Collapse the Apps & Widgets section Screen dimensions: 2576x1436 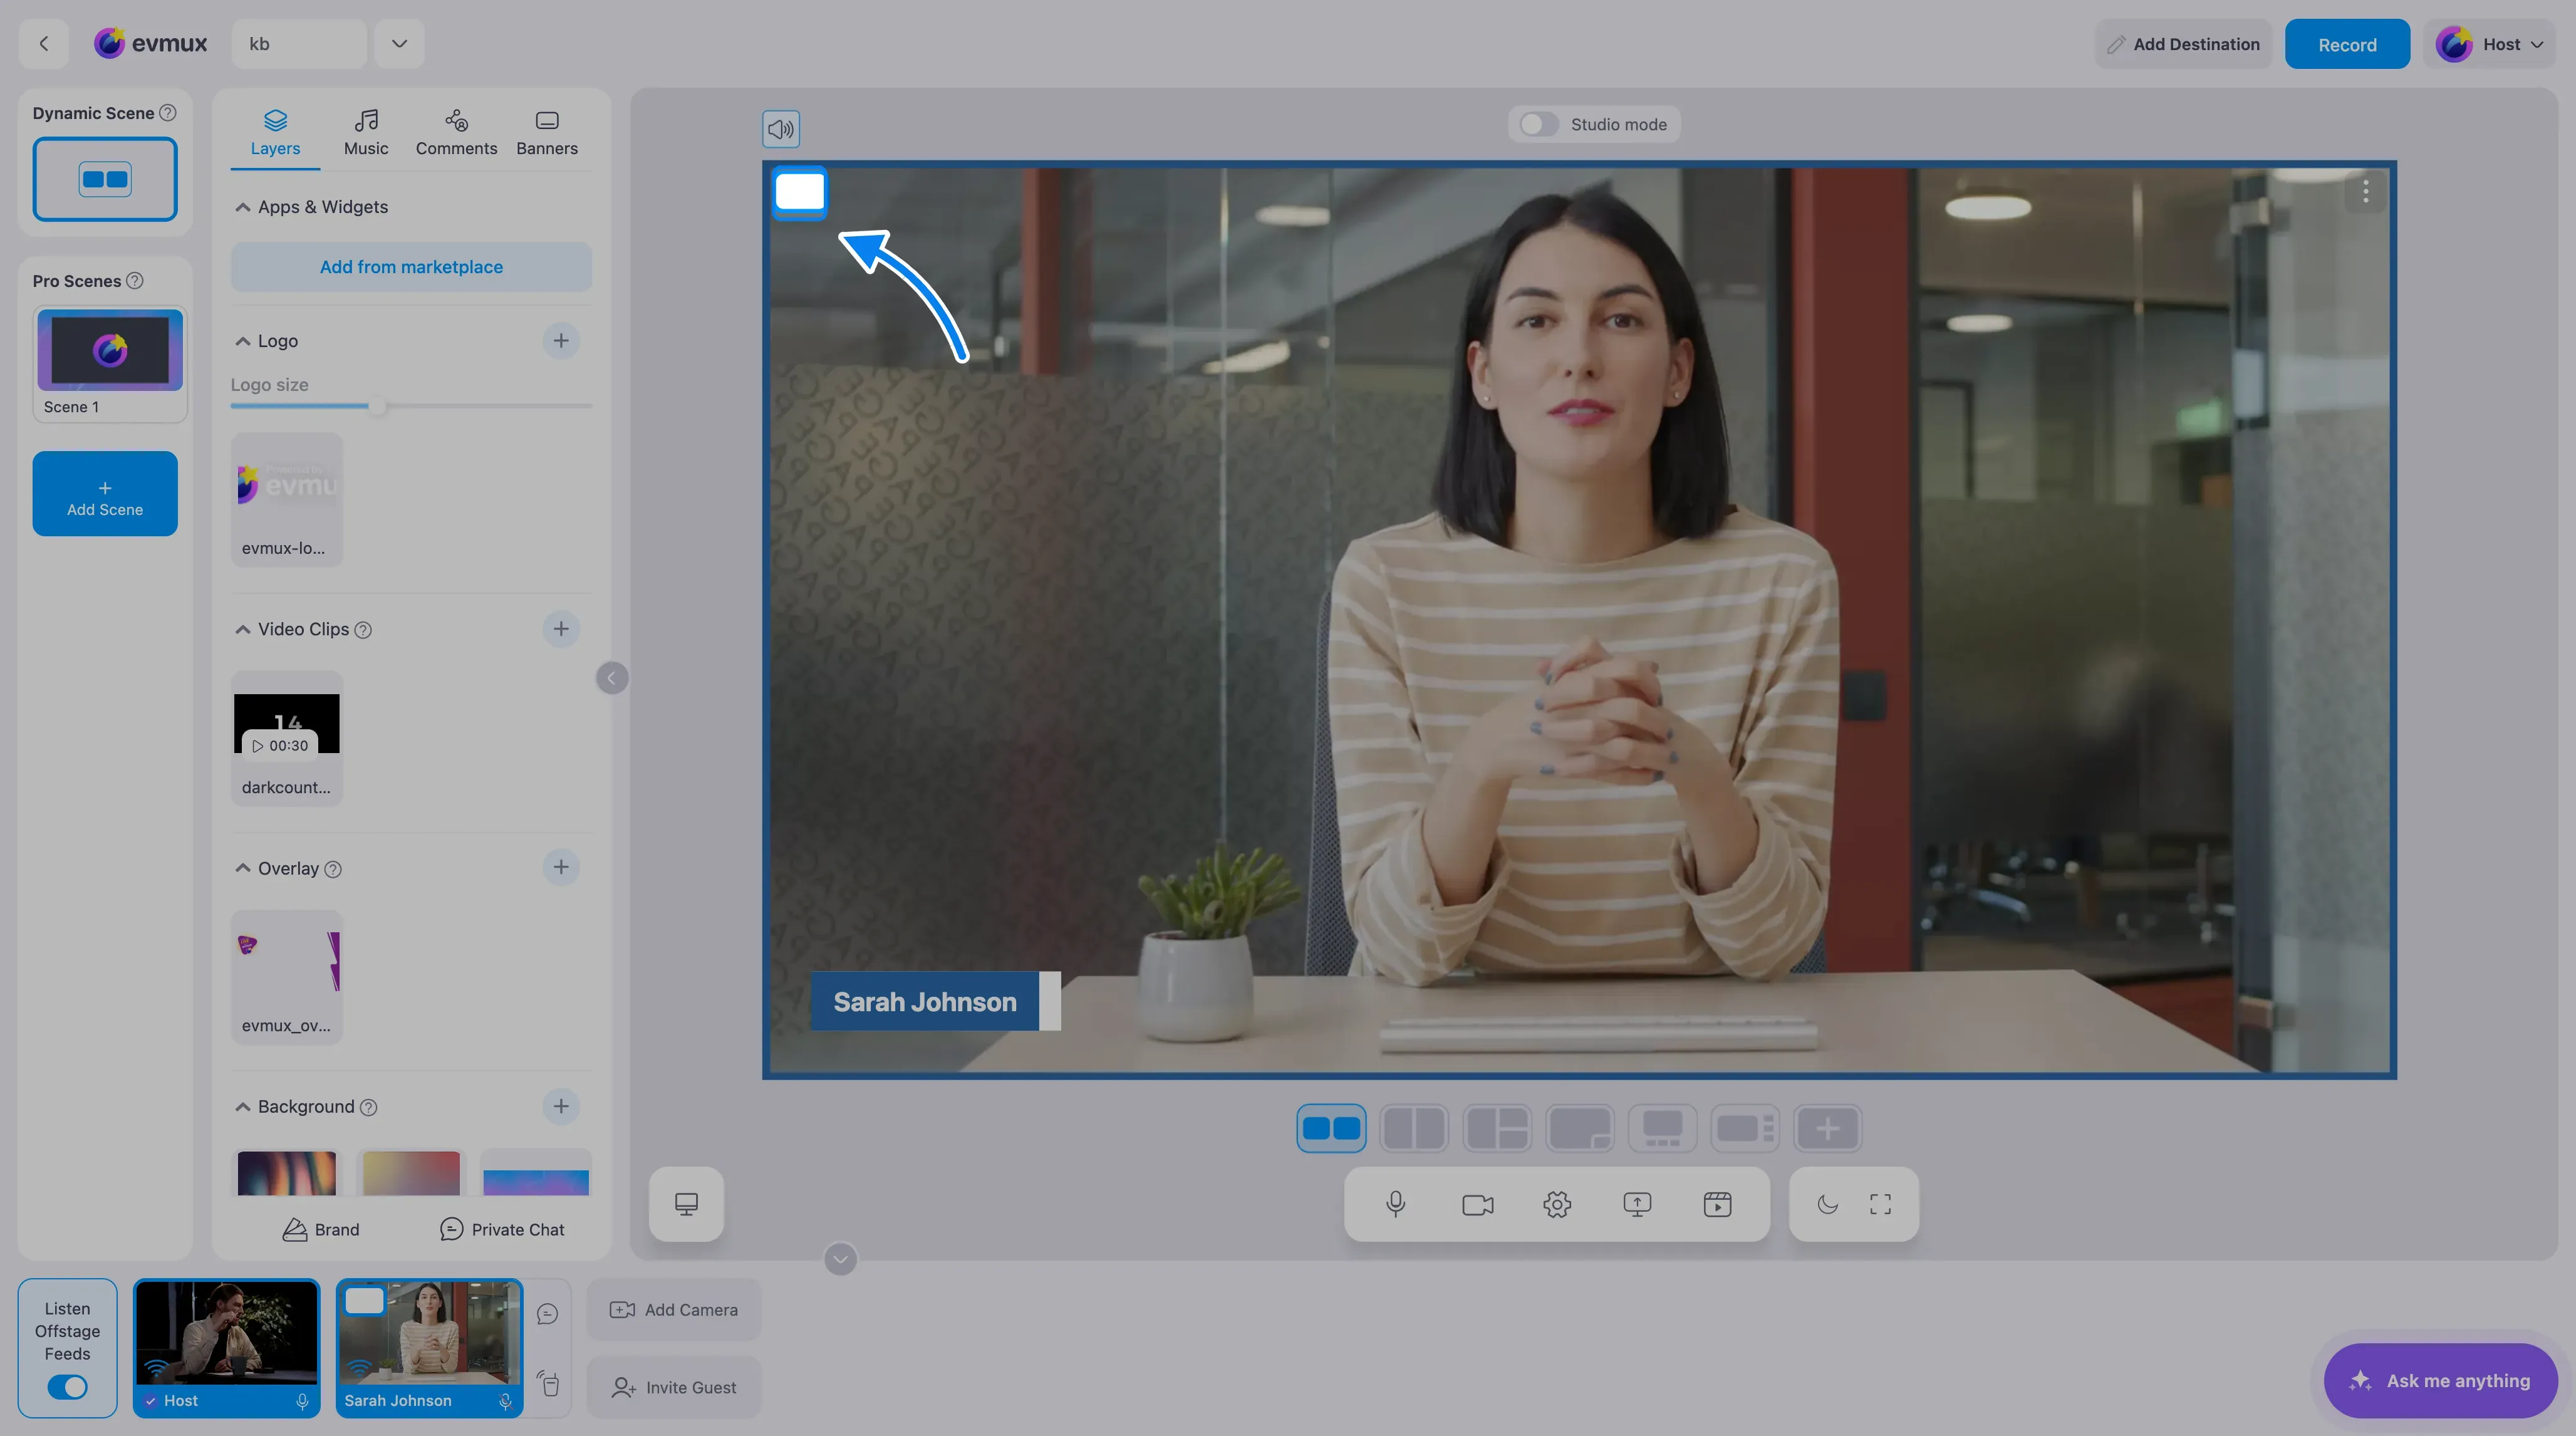[242, 207]
